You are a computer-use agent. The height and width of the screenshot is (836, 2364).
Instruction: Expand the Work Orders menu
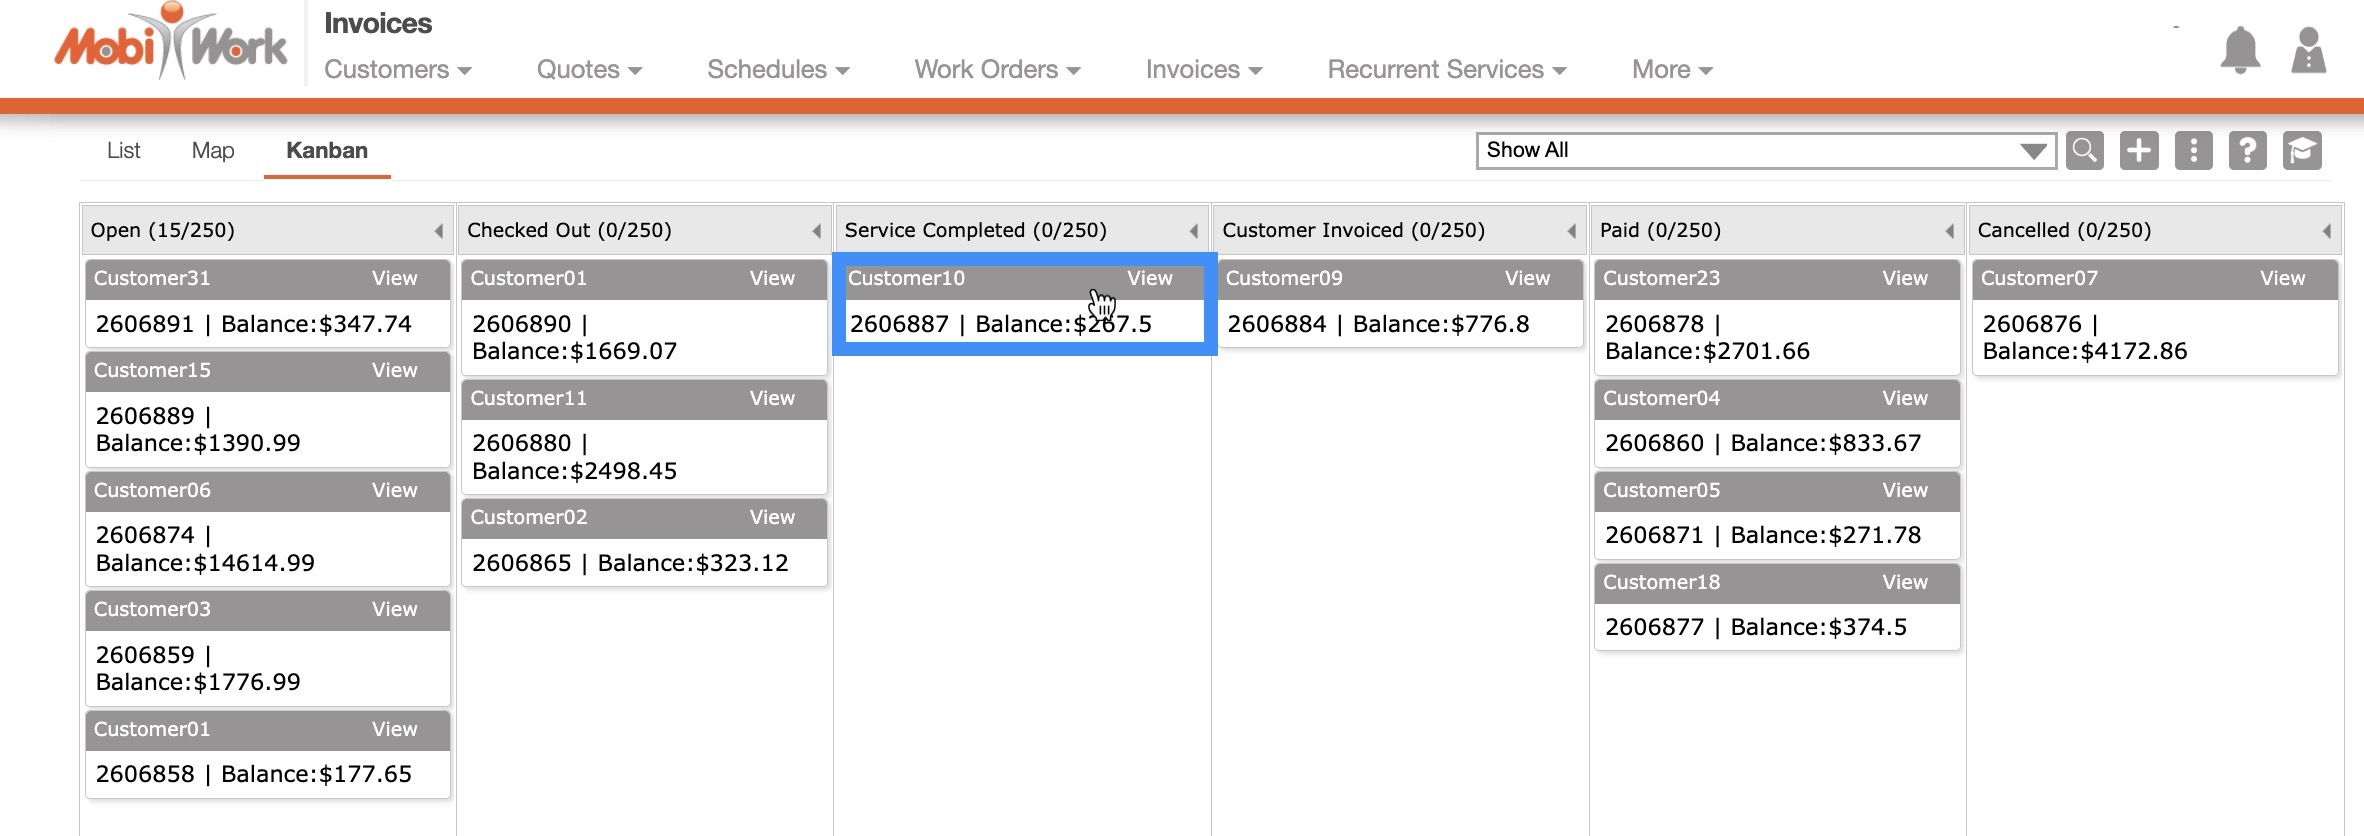(x=997, y=70)
